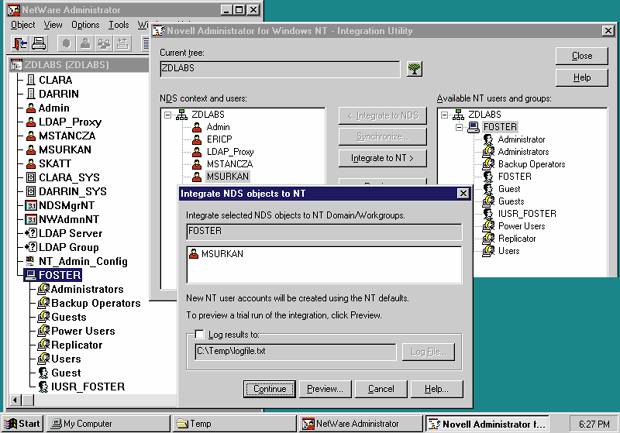Click the Preview... button
620x433 pixels.
(x=325, y=388)
